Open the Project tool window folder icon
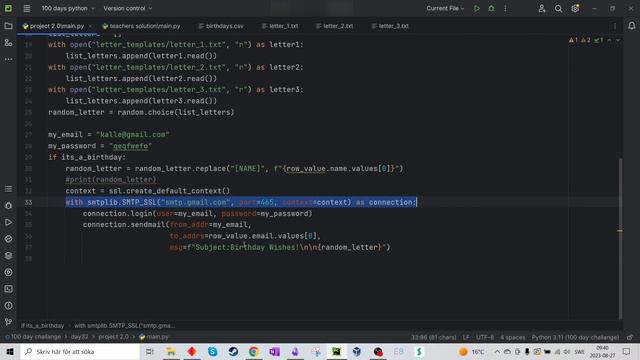This screenshot has width=640, height=360. click(8, 26)
